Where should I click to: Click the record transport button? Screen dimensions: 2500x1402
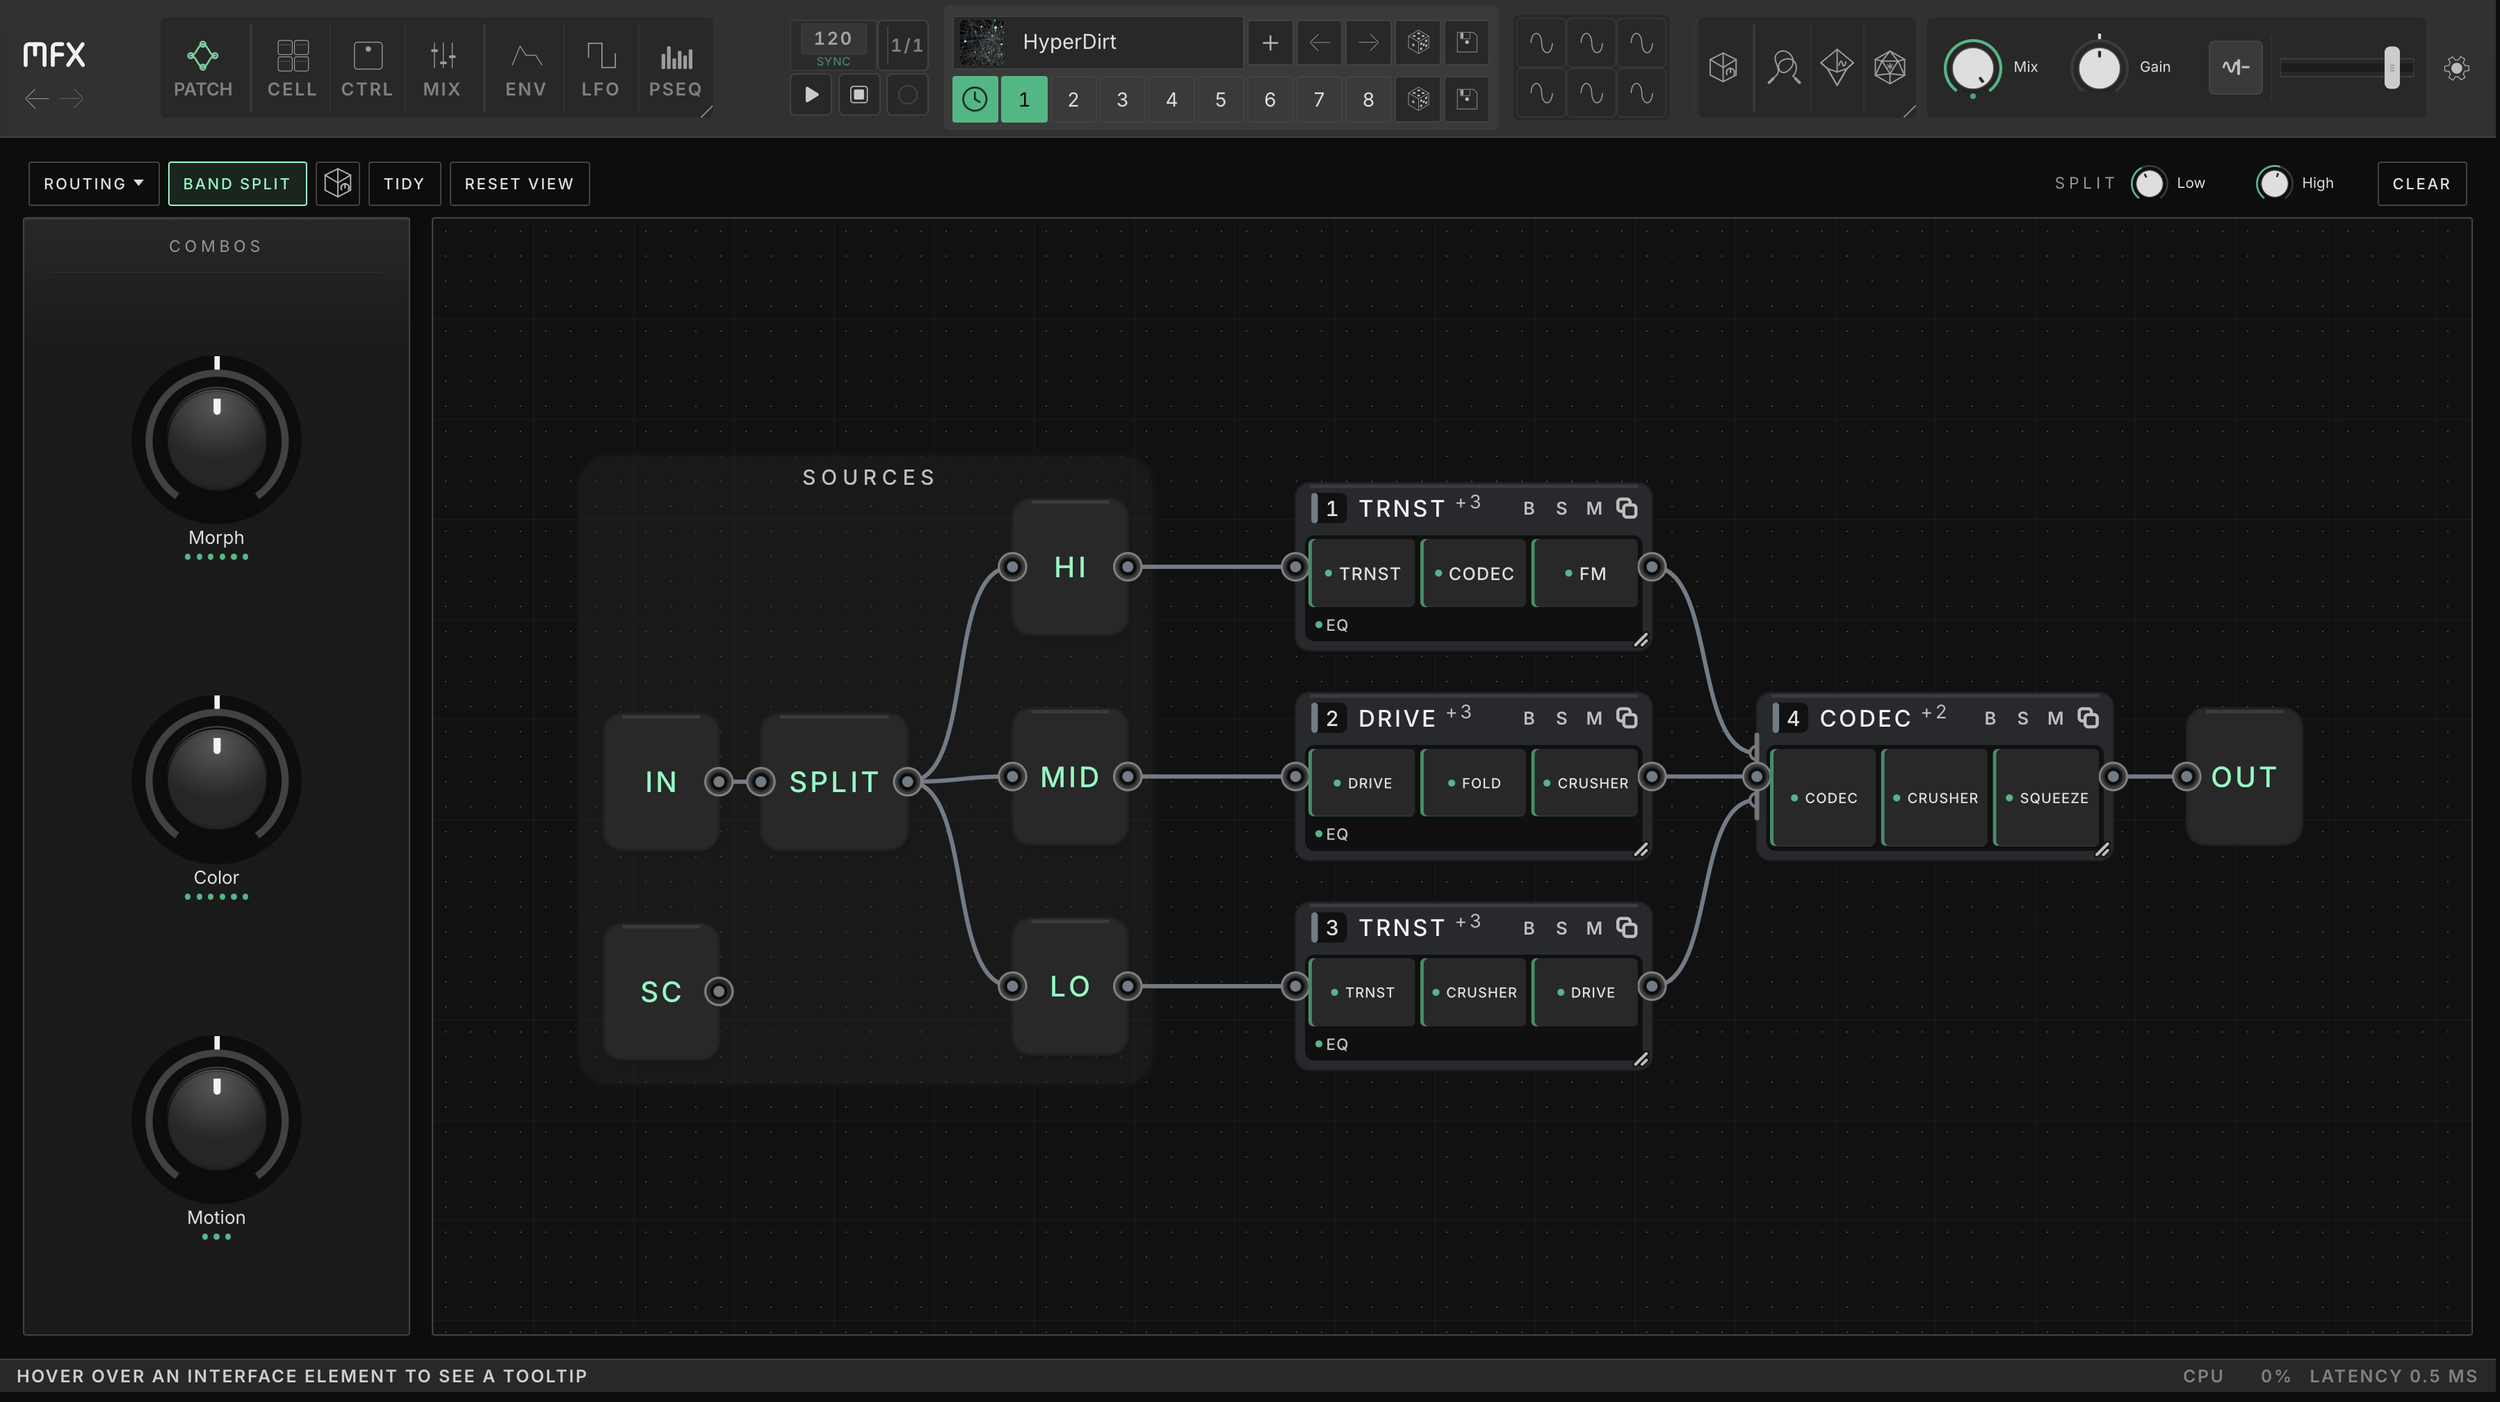point(907,95)
